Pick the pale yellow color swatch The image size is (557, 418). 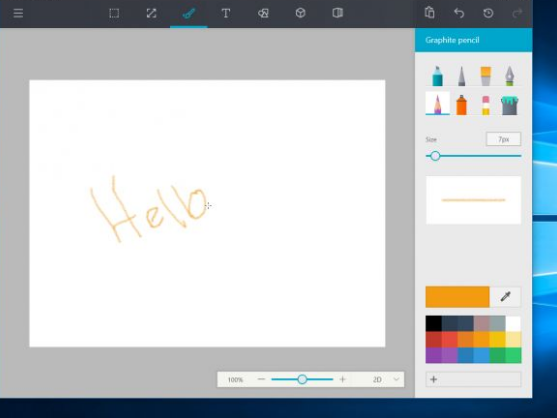click(x=513, y=340)
